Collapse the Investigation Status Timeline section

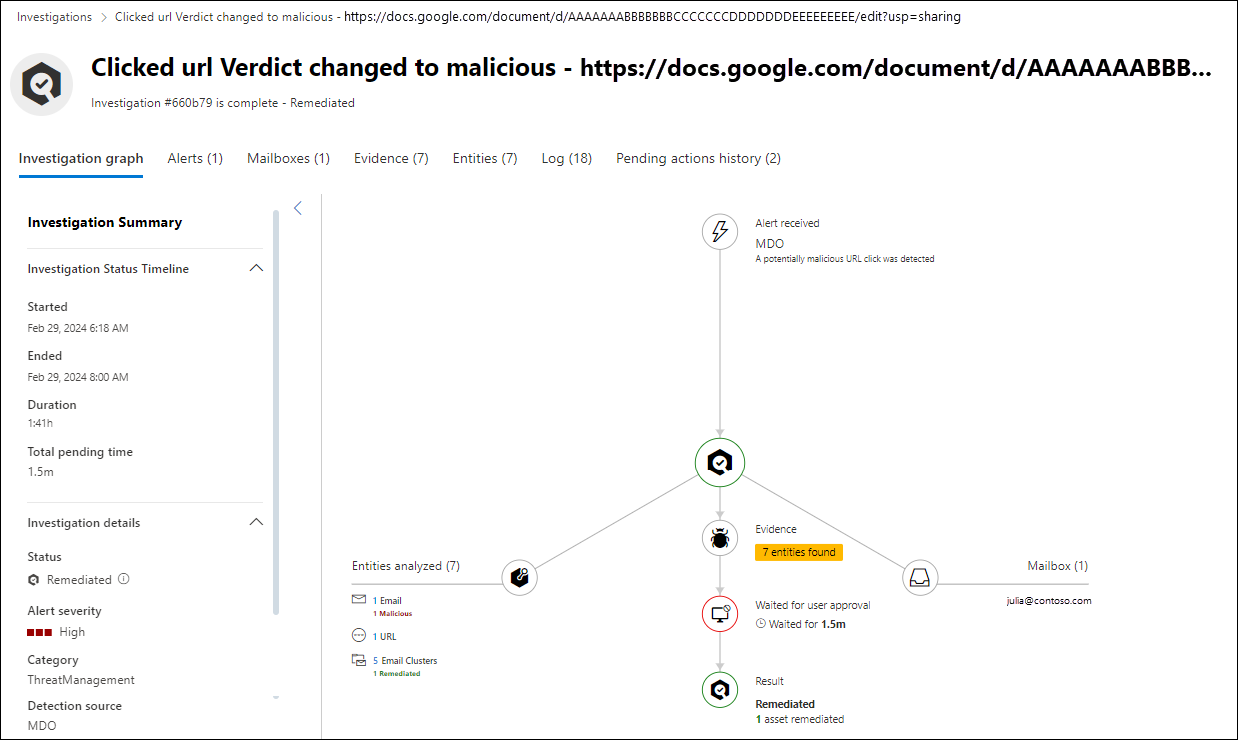(256, 269)
